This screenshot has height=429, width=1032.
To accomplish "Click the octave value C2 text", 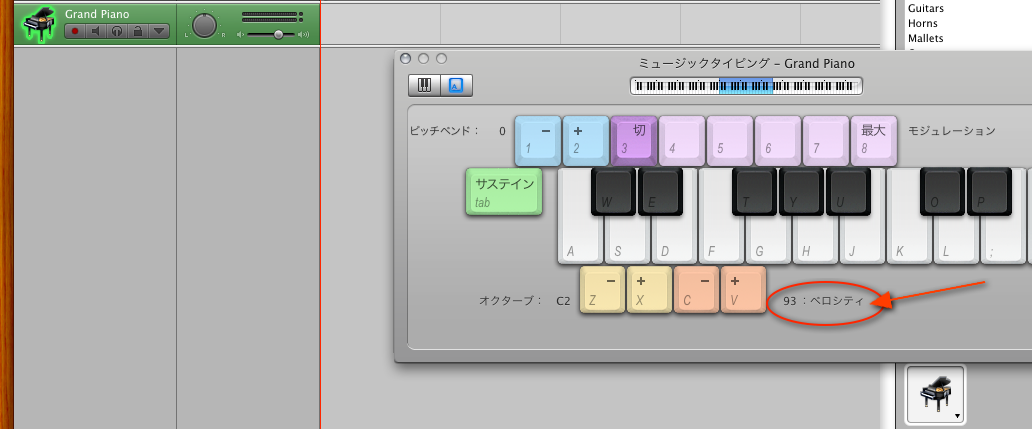I will pos(563,301).
